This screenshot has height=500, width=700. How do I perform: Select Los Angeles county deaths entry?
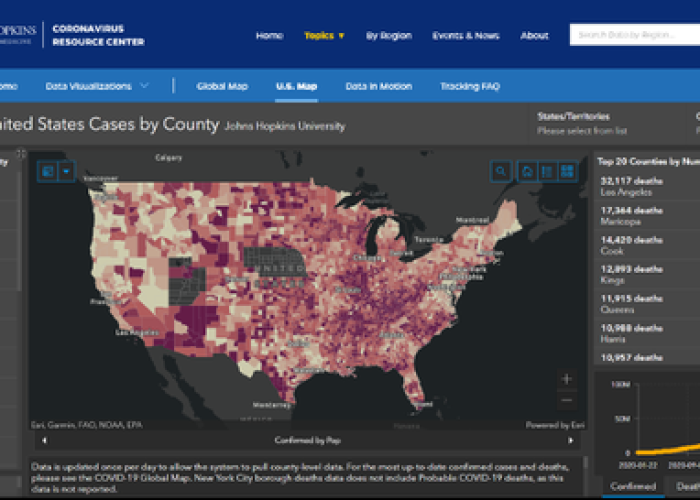647,187
